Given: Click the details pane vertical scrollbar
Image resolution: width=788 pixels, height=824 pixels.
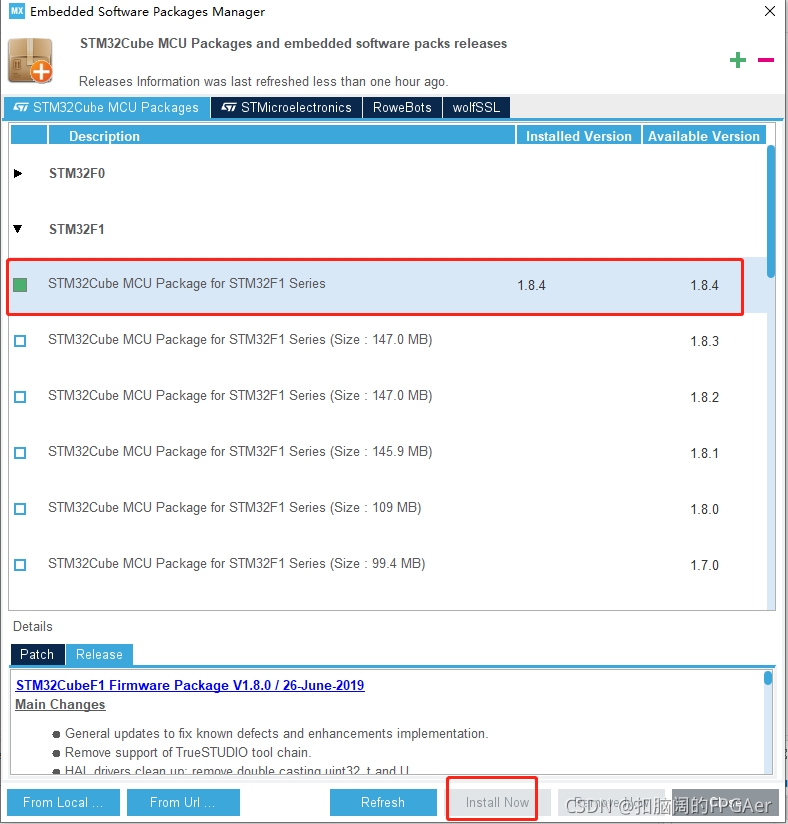Looking at the screenshot, I should (x=768, y=678).
